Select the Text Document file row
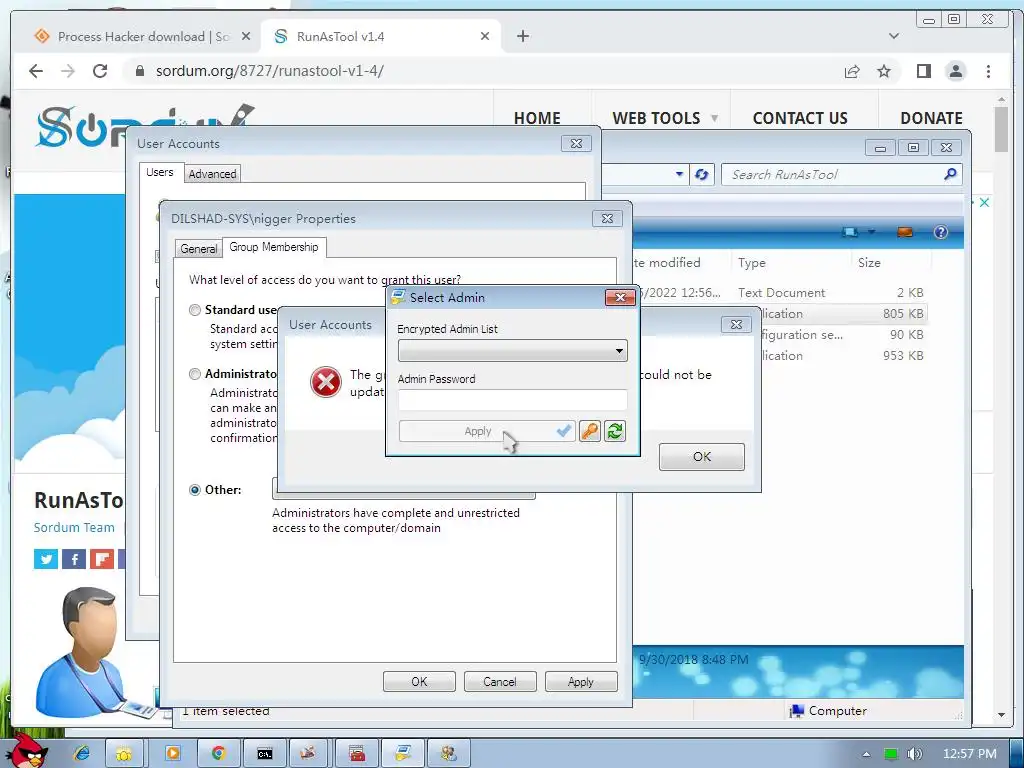 pos(780,293)
